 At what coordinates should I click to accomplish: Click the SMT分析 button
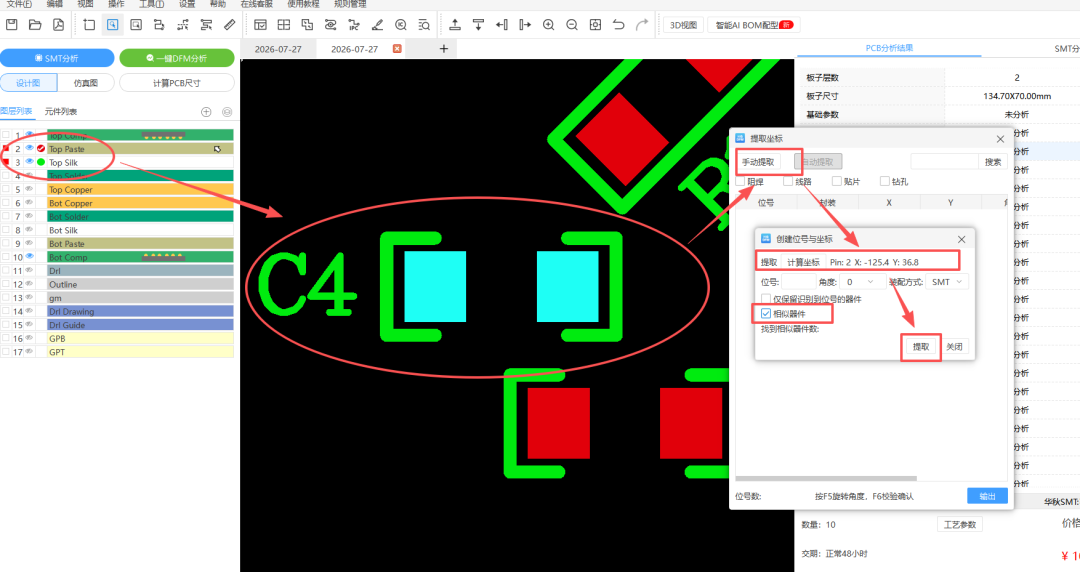click(x=57, y=58)
